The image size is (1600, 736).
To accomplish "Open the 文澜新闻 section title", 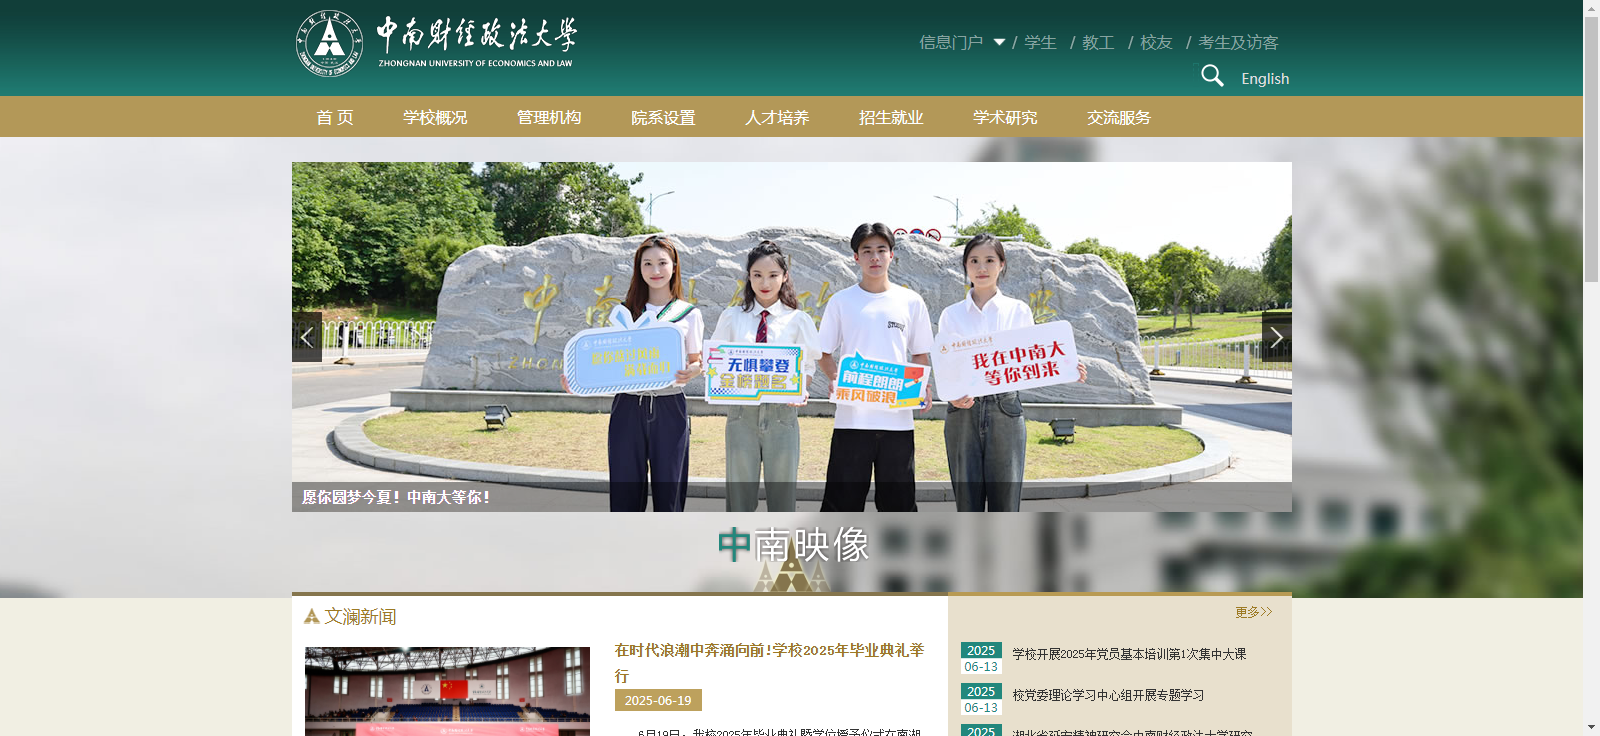I will [360, 616].
